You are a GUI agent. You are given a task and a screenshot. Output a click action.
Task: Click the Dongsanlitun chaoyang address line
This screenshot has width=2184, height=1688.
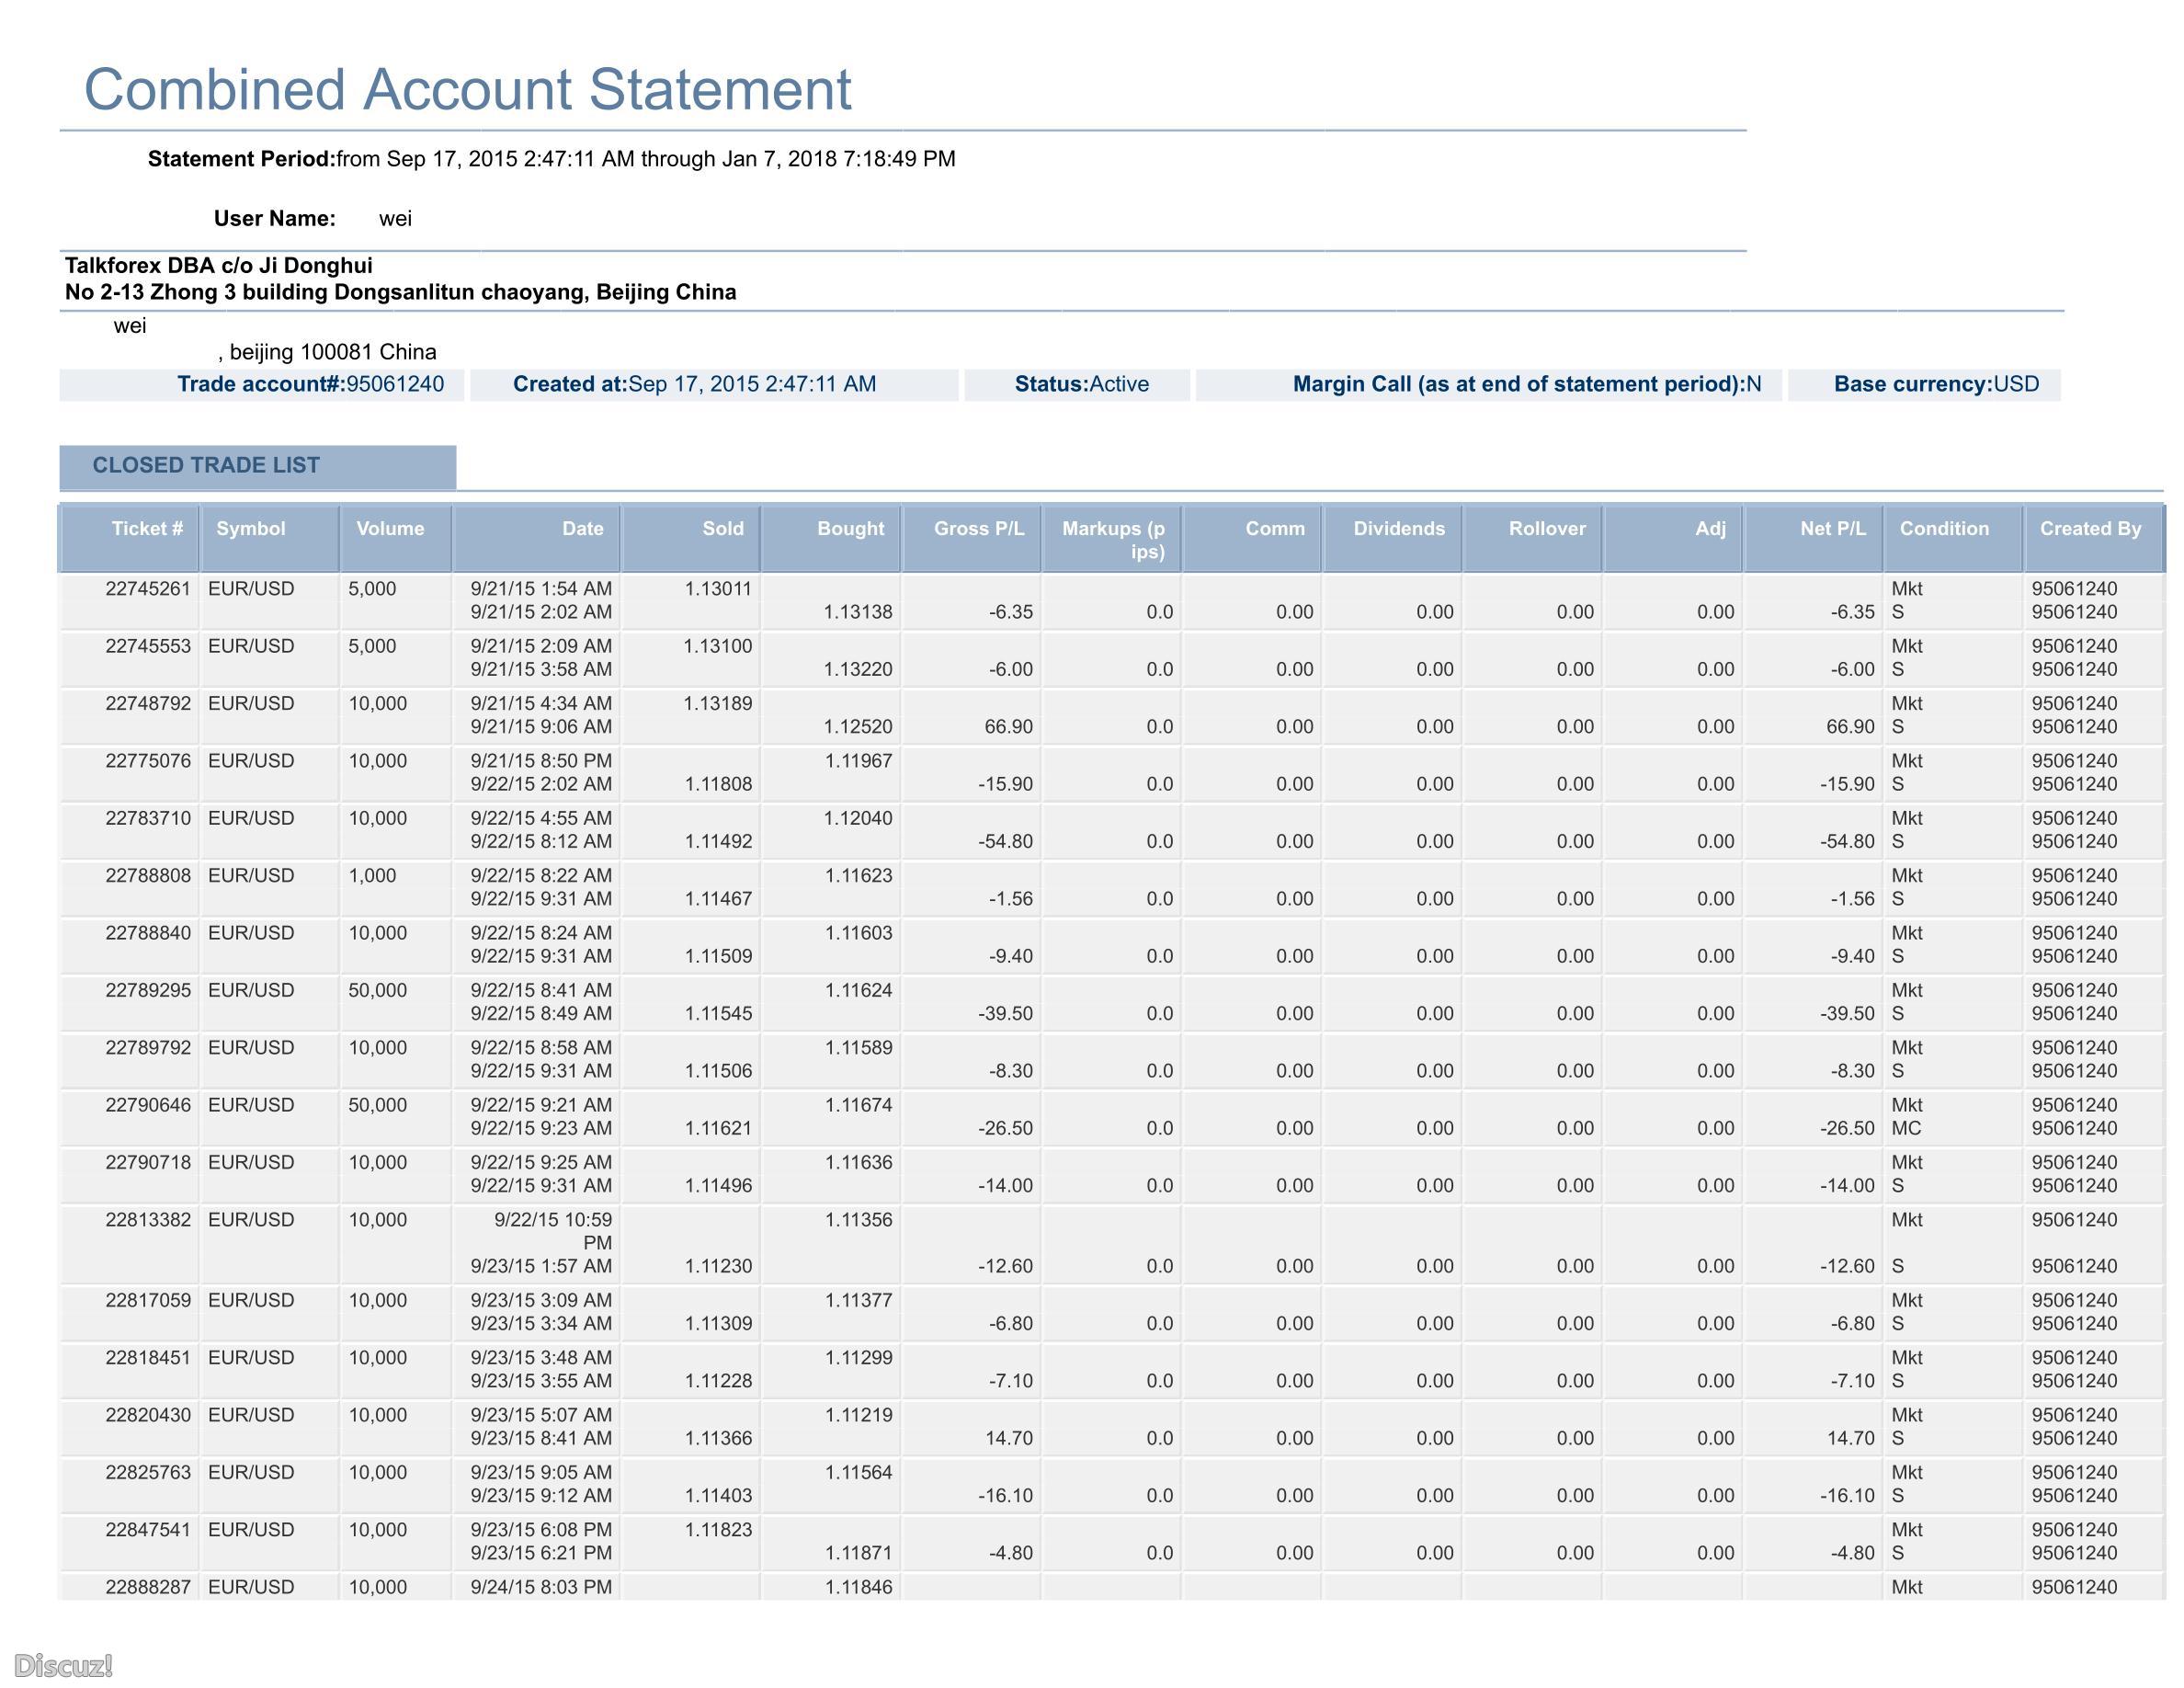coord(401,292)
